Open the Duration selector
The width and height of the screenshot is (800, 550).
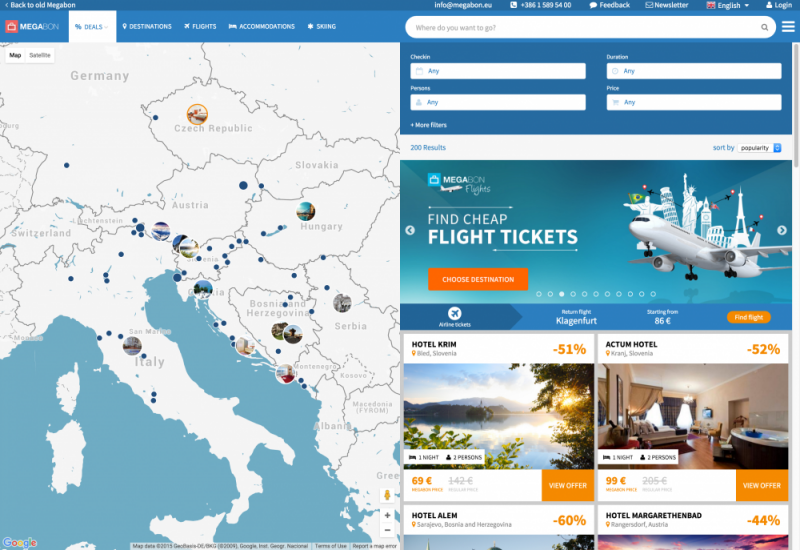click(x=694, y=71)
